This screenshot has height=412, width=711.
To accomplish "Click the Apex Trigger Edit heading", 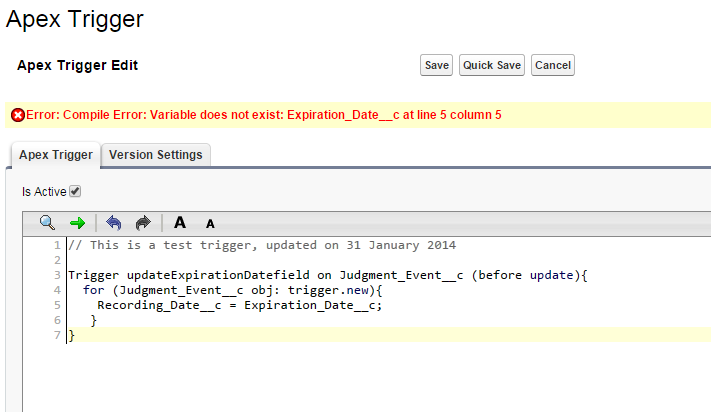I will [x=78, y=65].
